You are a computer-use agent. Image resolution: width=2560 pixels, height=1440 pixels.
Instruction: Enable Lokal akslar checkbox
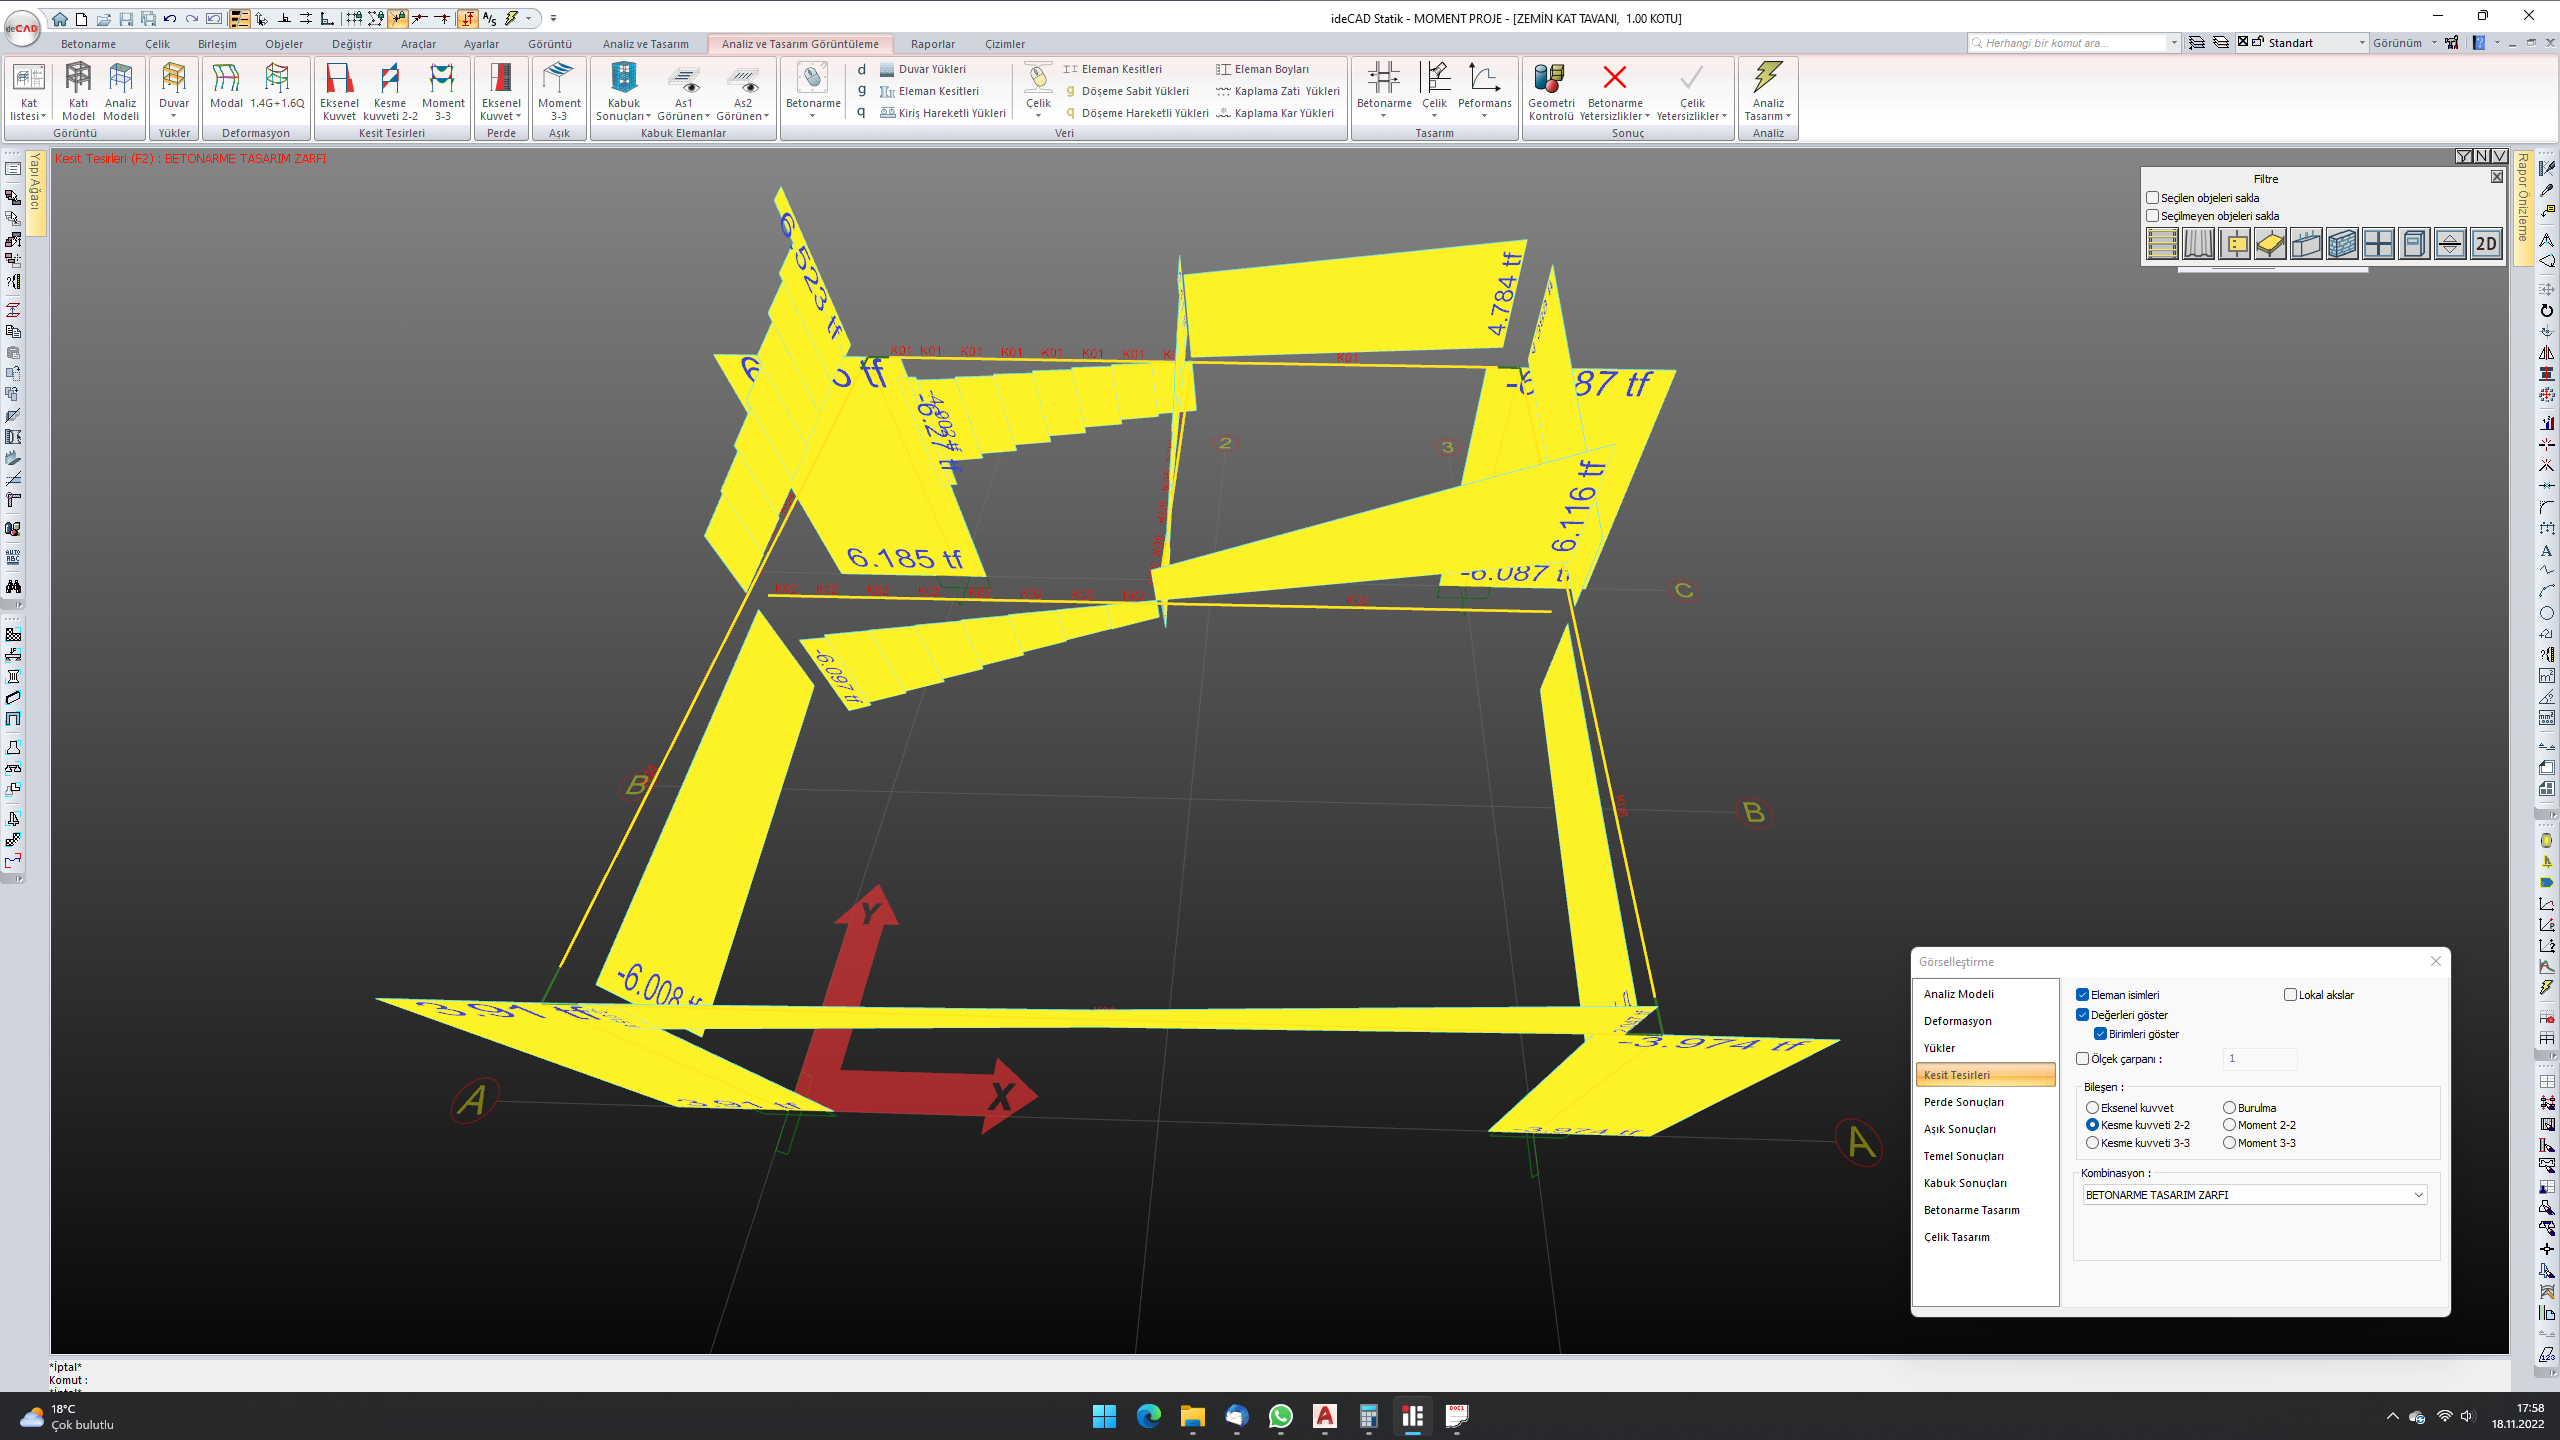pos(2290,995)
